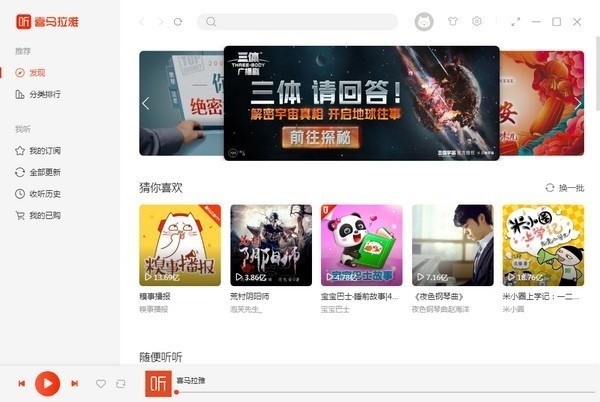This screenshot has height=402, width=600.
Task: Skip to the next track
Action: coord(75,383)
